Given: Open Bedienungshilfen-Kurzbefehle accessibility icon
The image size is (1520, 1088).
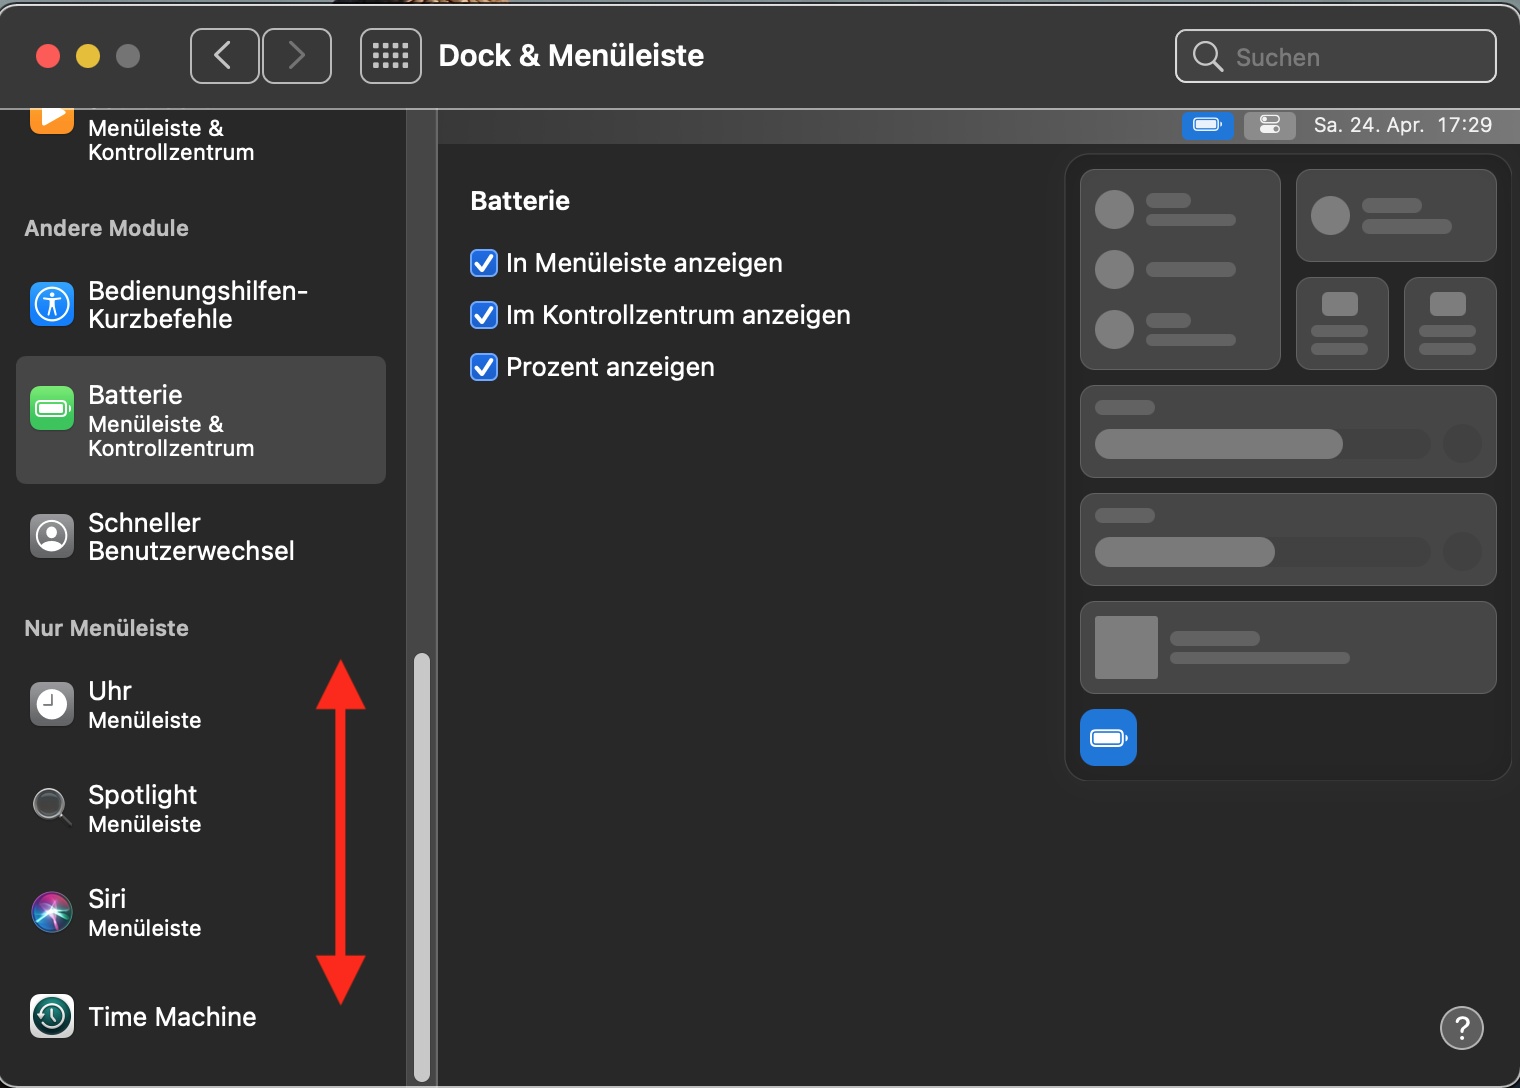Looking at the screenshot, I should coord(52,304).
